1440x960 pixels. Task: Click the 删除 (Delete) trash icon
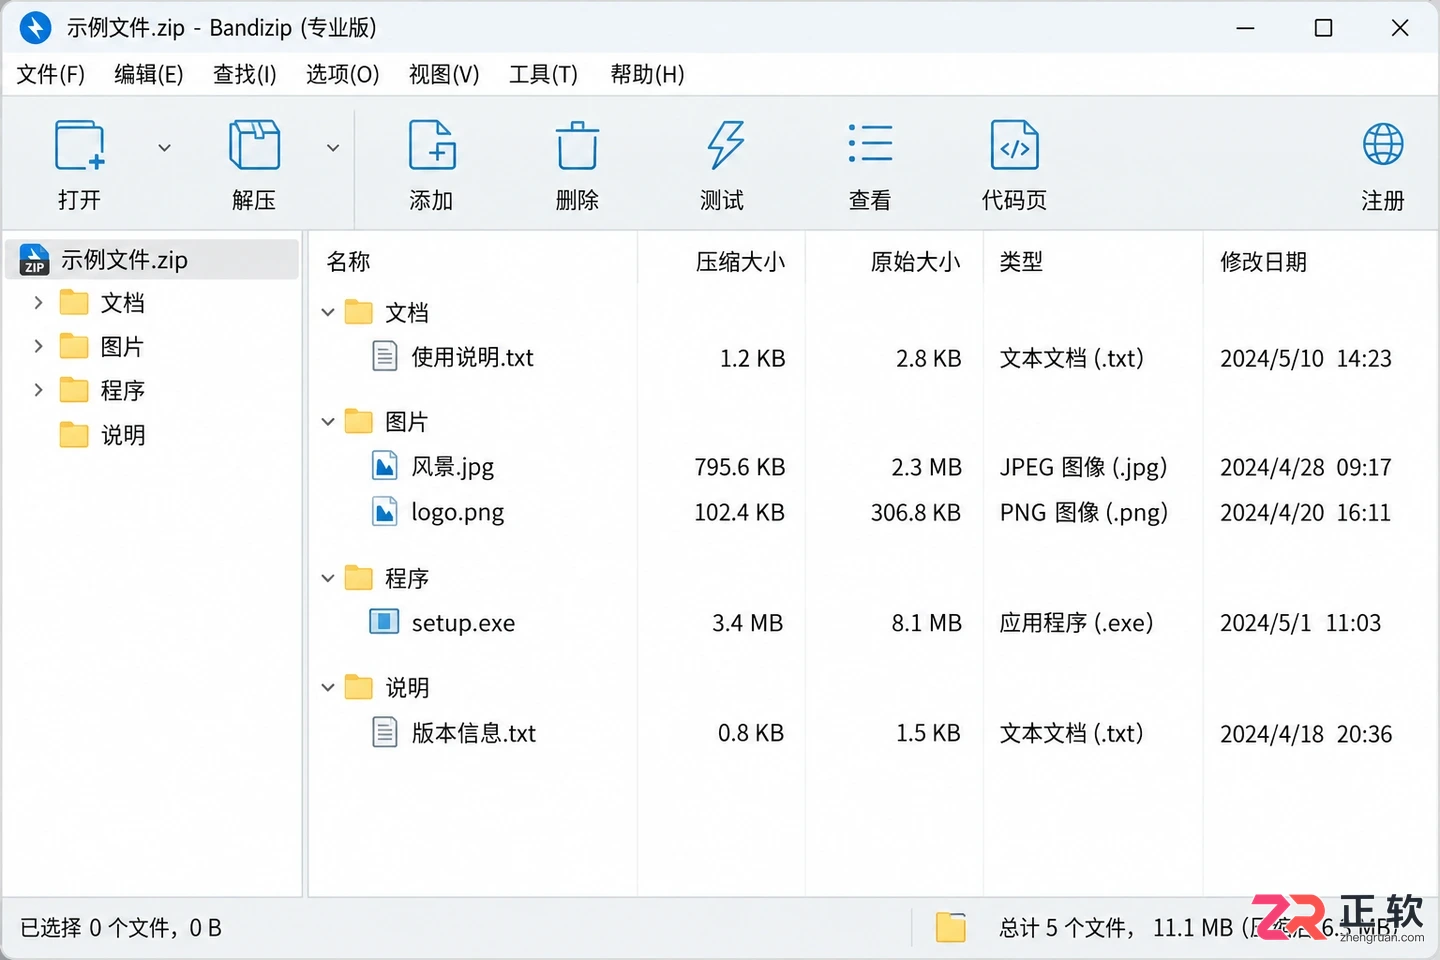577,146
